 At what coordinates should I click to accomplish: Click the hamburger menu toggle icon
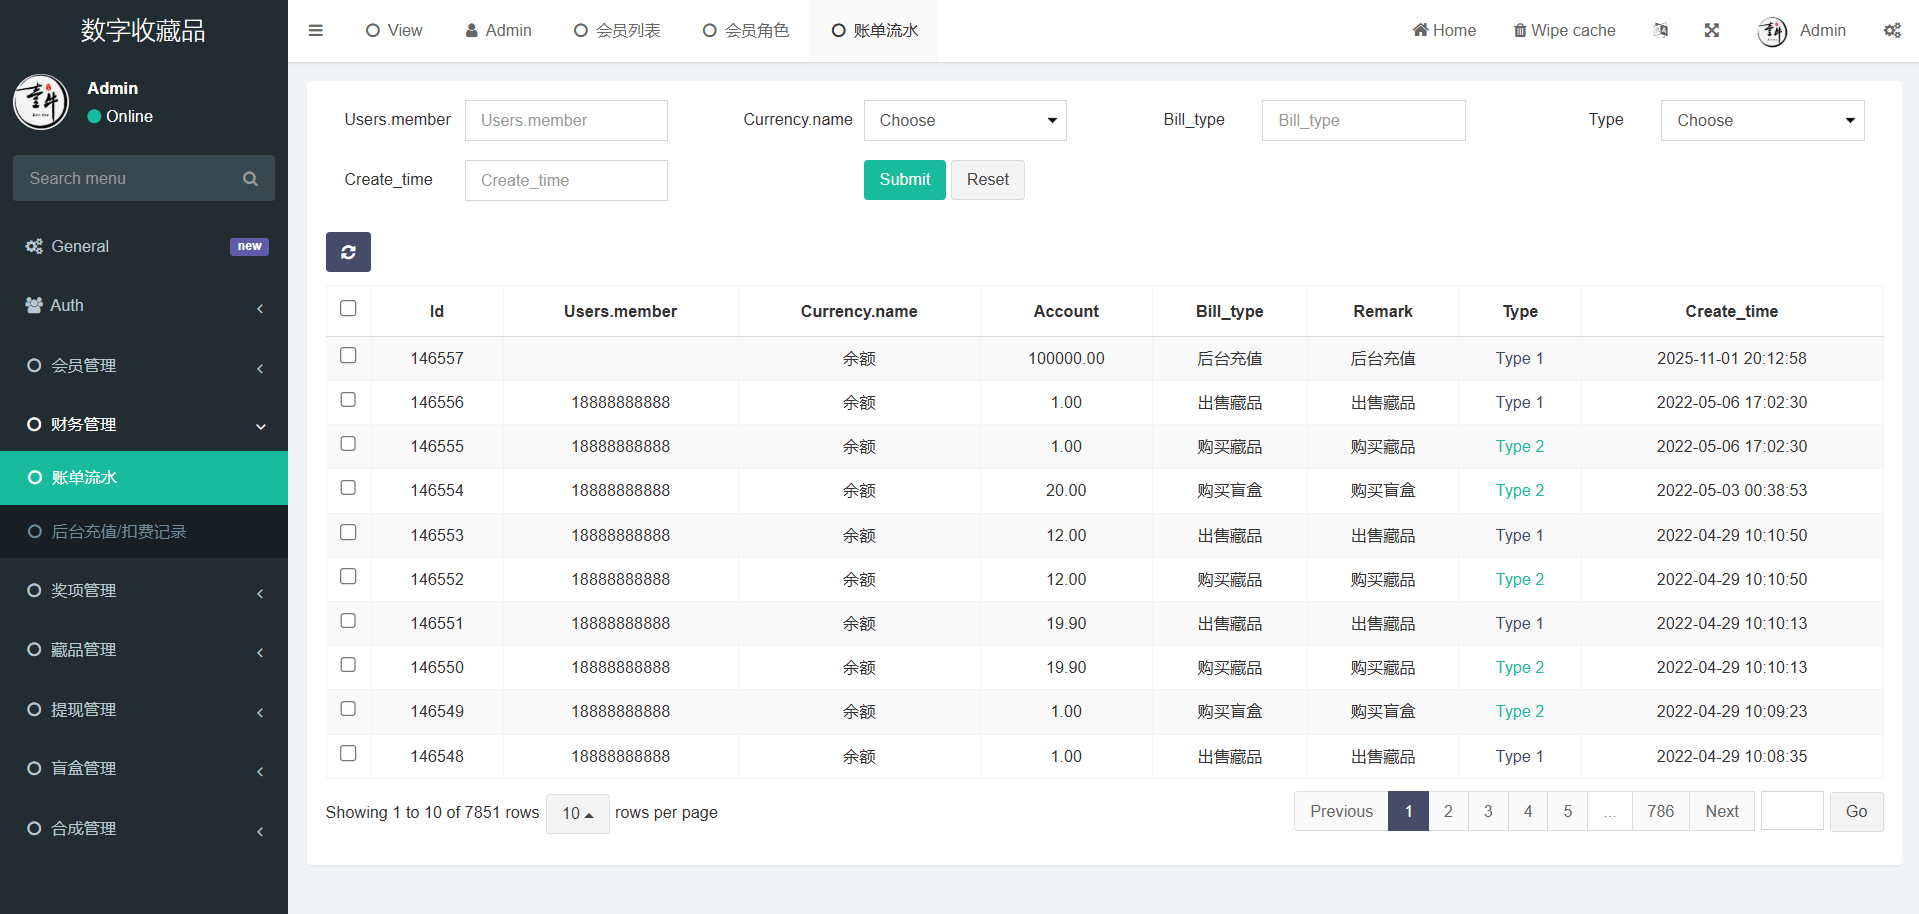click(x=316, y=30)
